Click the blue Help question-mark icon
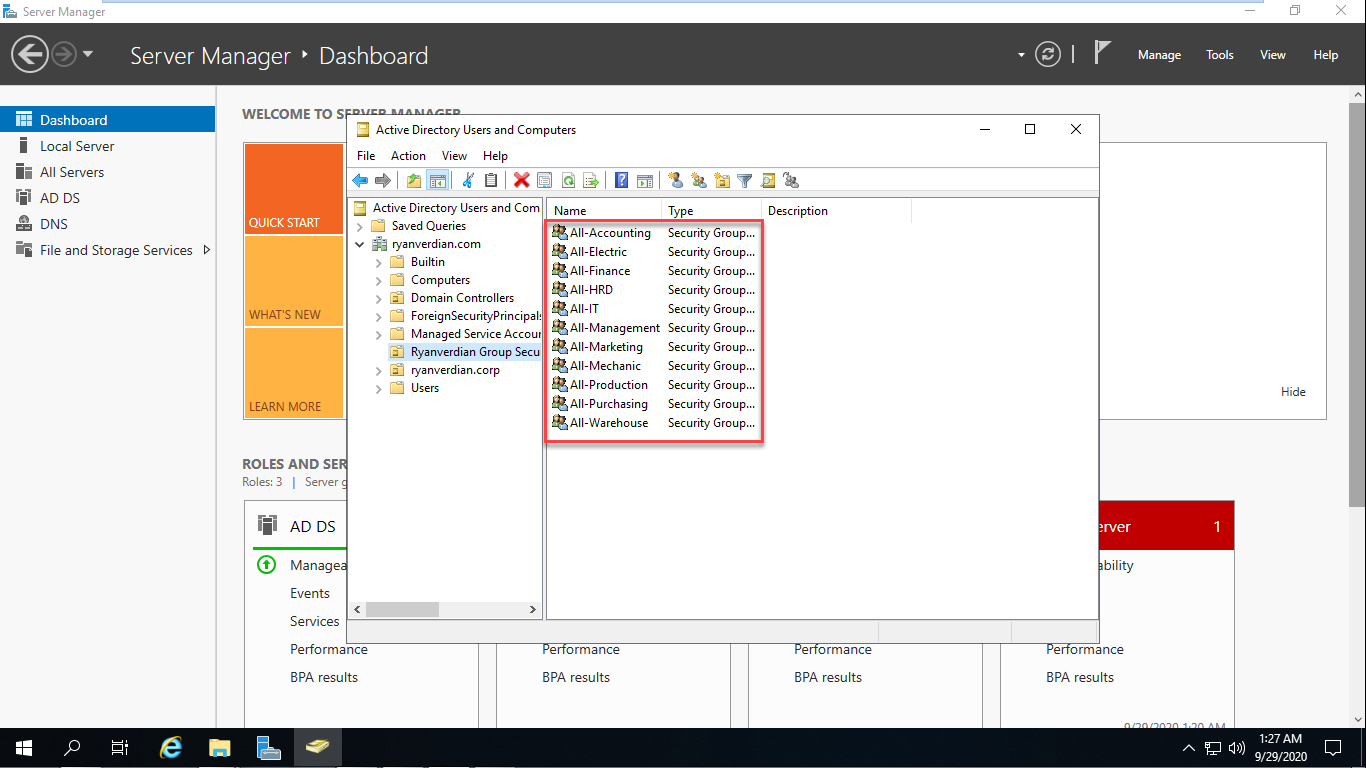 621,181
